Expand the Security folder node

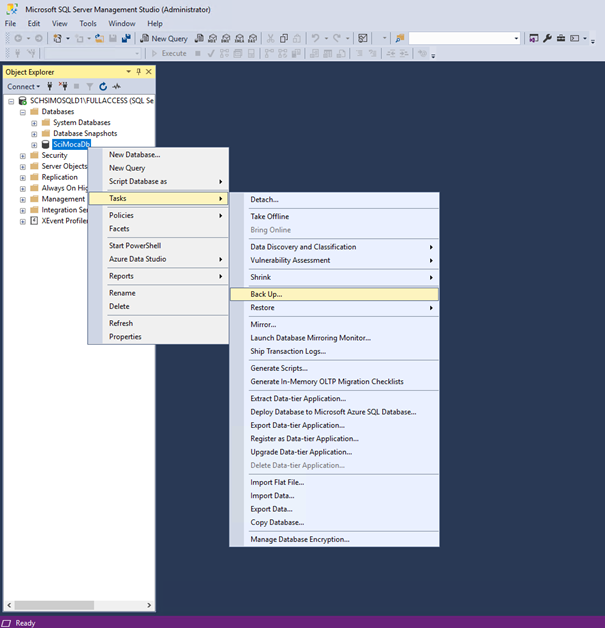23,156
